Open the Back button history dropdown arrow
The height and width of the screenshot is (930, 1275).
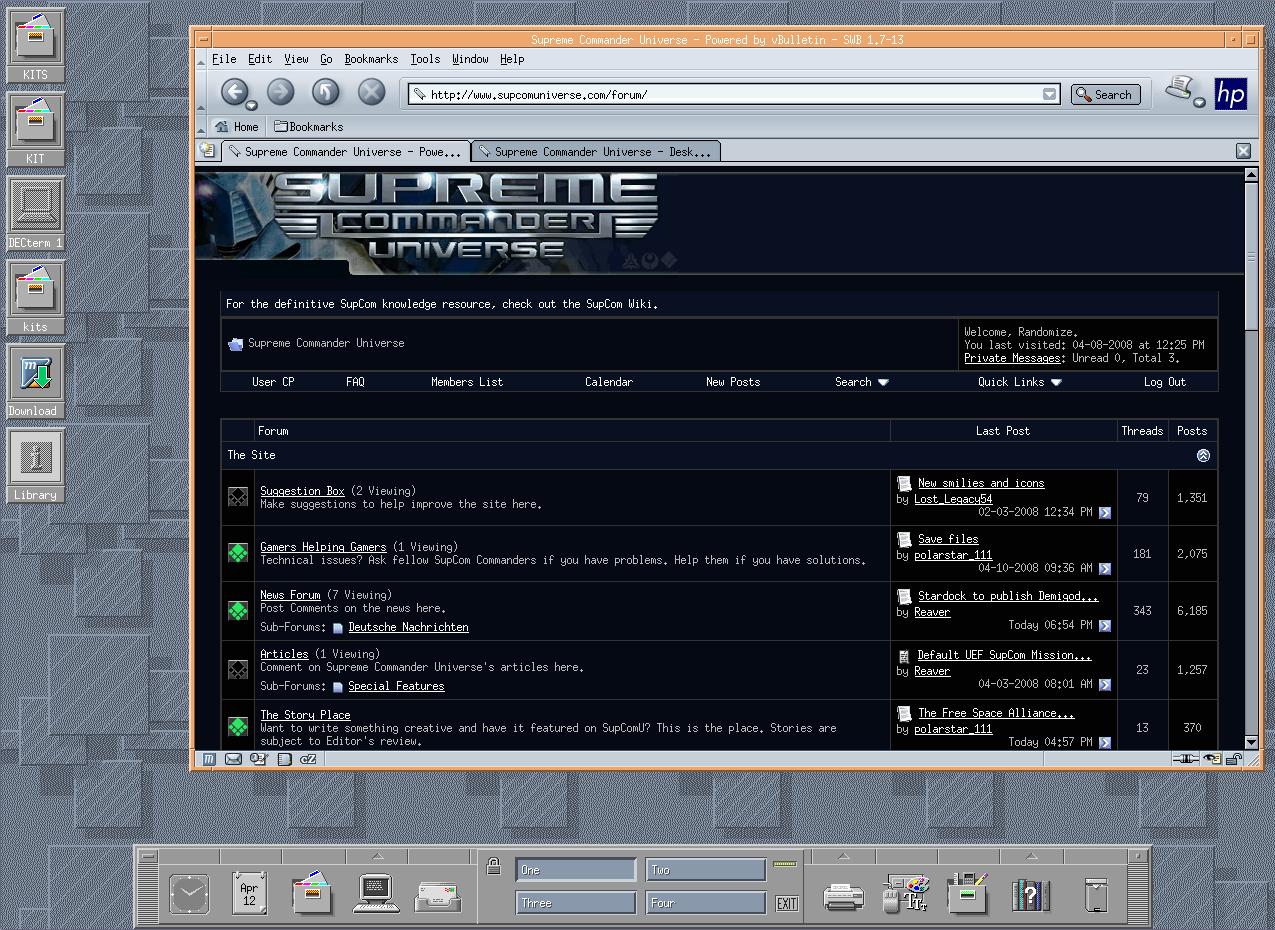tap(251, 106)
